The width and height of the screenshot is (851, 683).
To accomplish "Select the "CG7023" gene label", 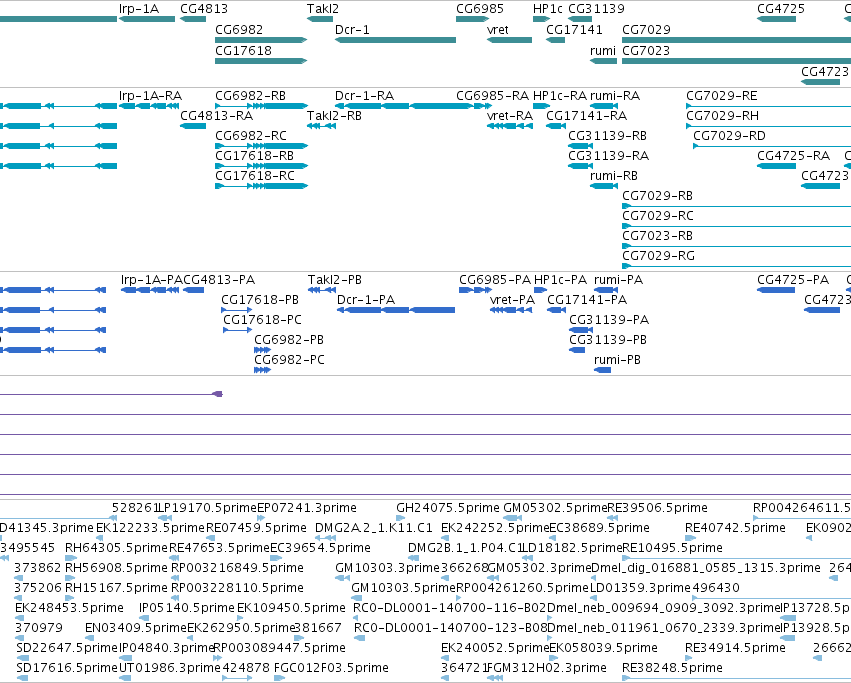I will 646,50.
